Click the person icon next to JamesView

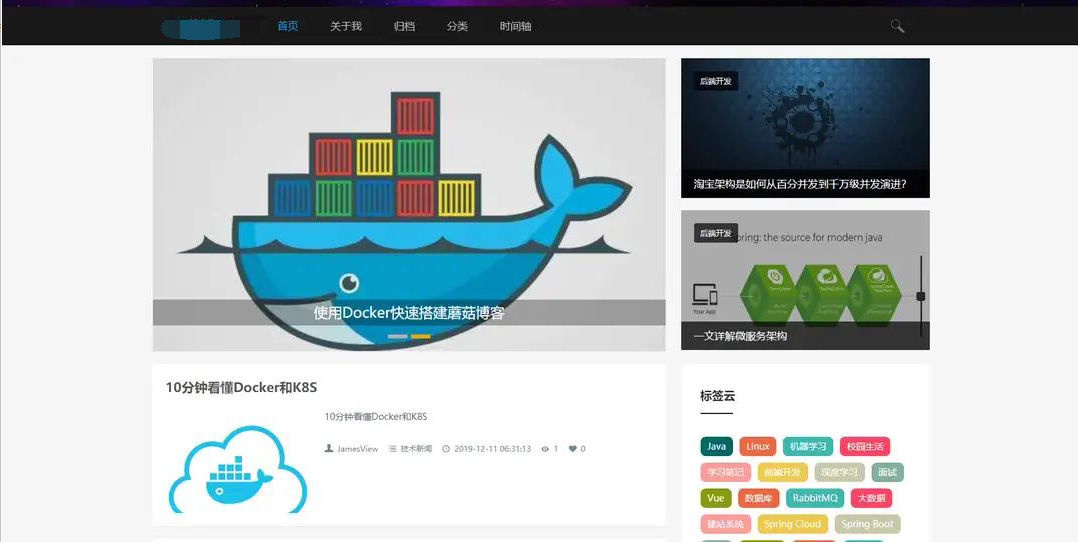[329, 448]
